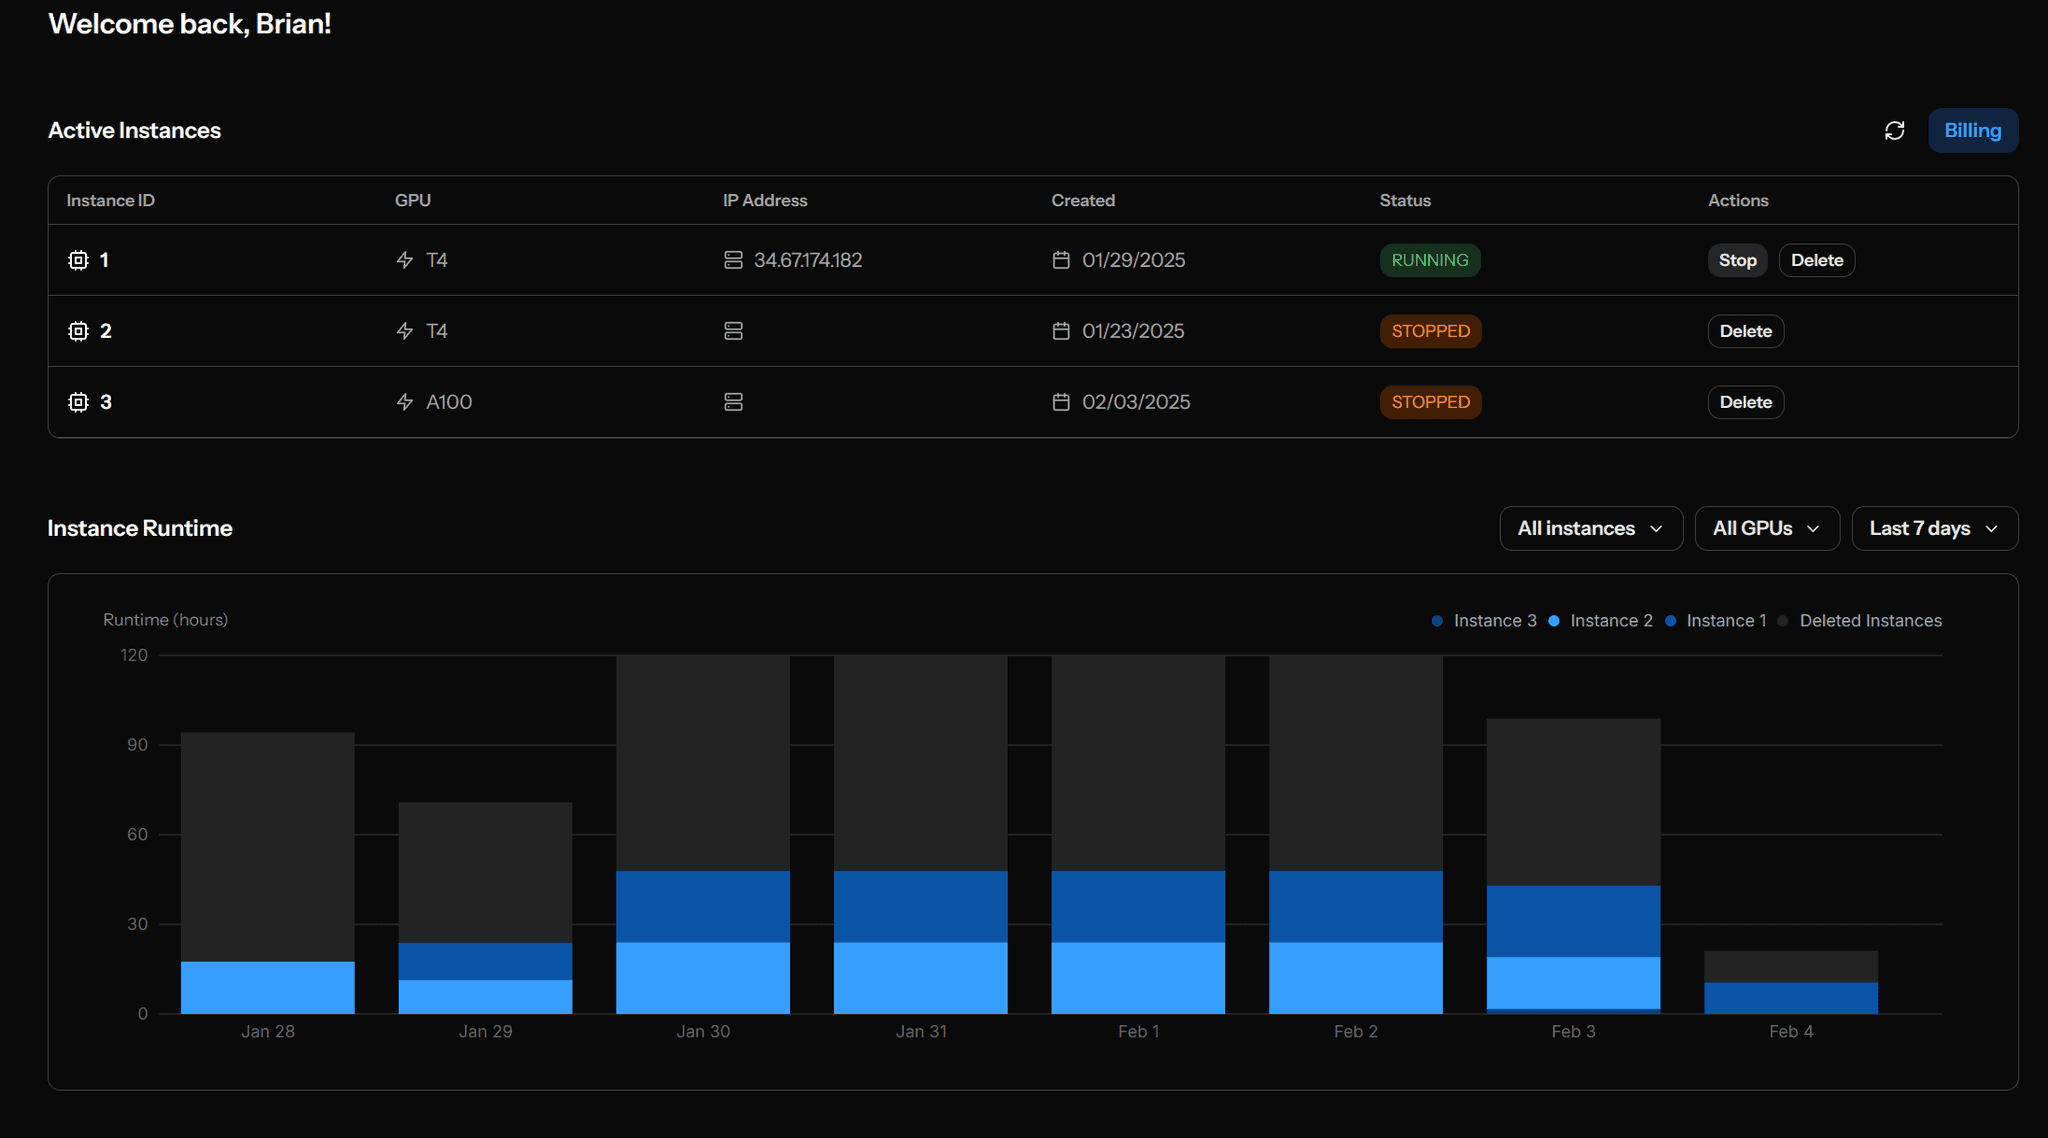The image size is (2048, 1138).
Task: Click the calendar icon beside 01/29/2025
Action: click(x=1062, y=260)
